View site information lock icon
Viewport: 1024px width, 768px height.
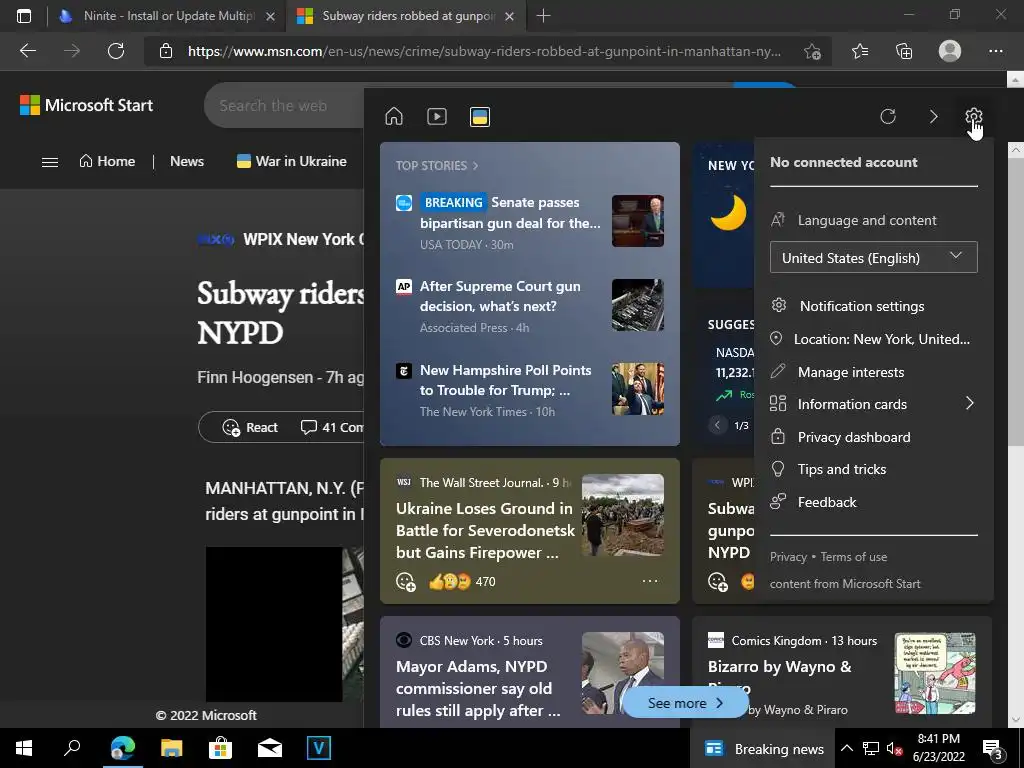click(166, 51)
